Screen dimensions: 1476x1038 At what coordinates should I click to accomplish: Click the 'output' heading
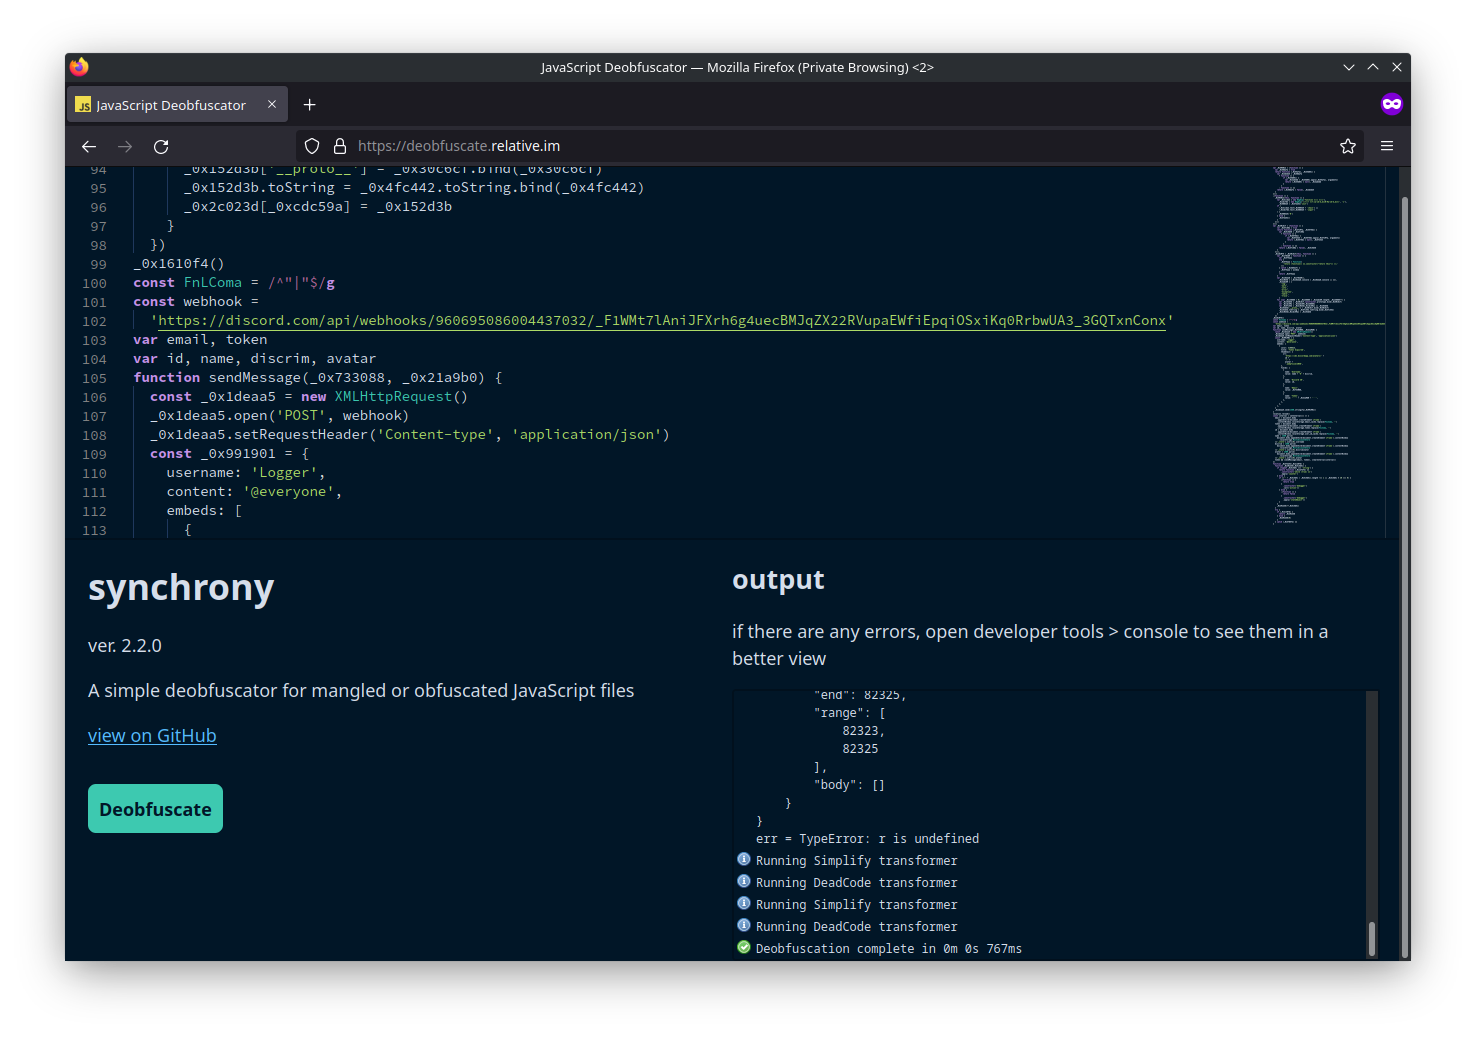click(x=778, y=580)
